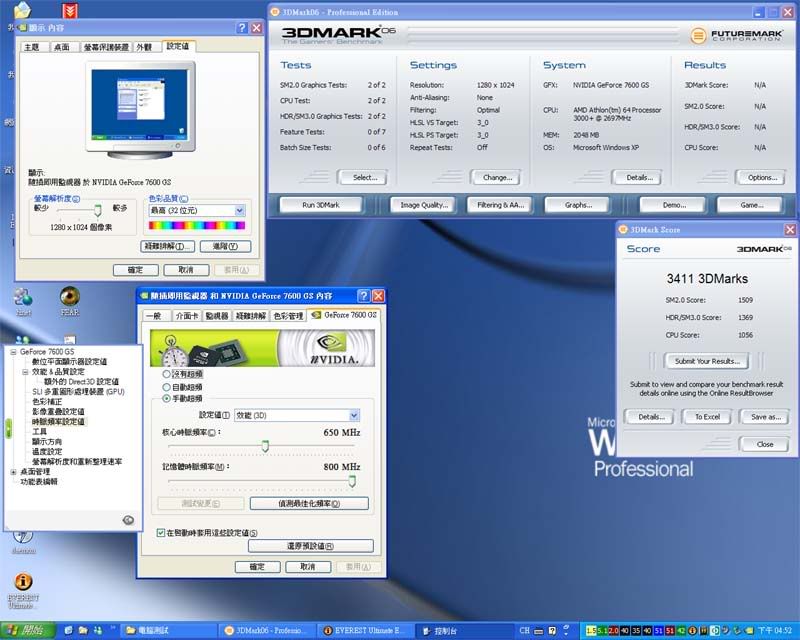Open the daemon desktop shortcut icon
Viewport: 800px width, 640px height.
coord(23,542)
